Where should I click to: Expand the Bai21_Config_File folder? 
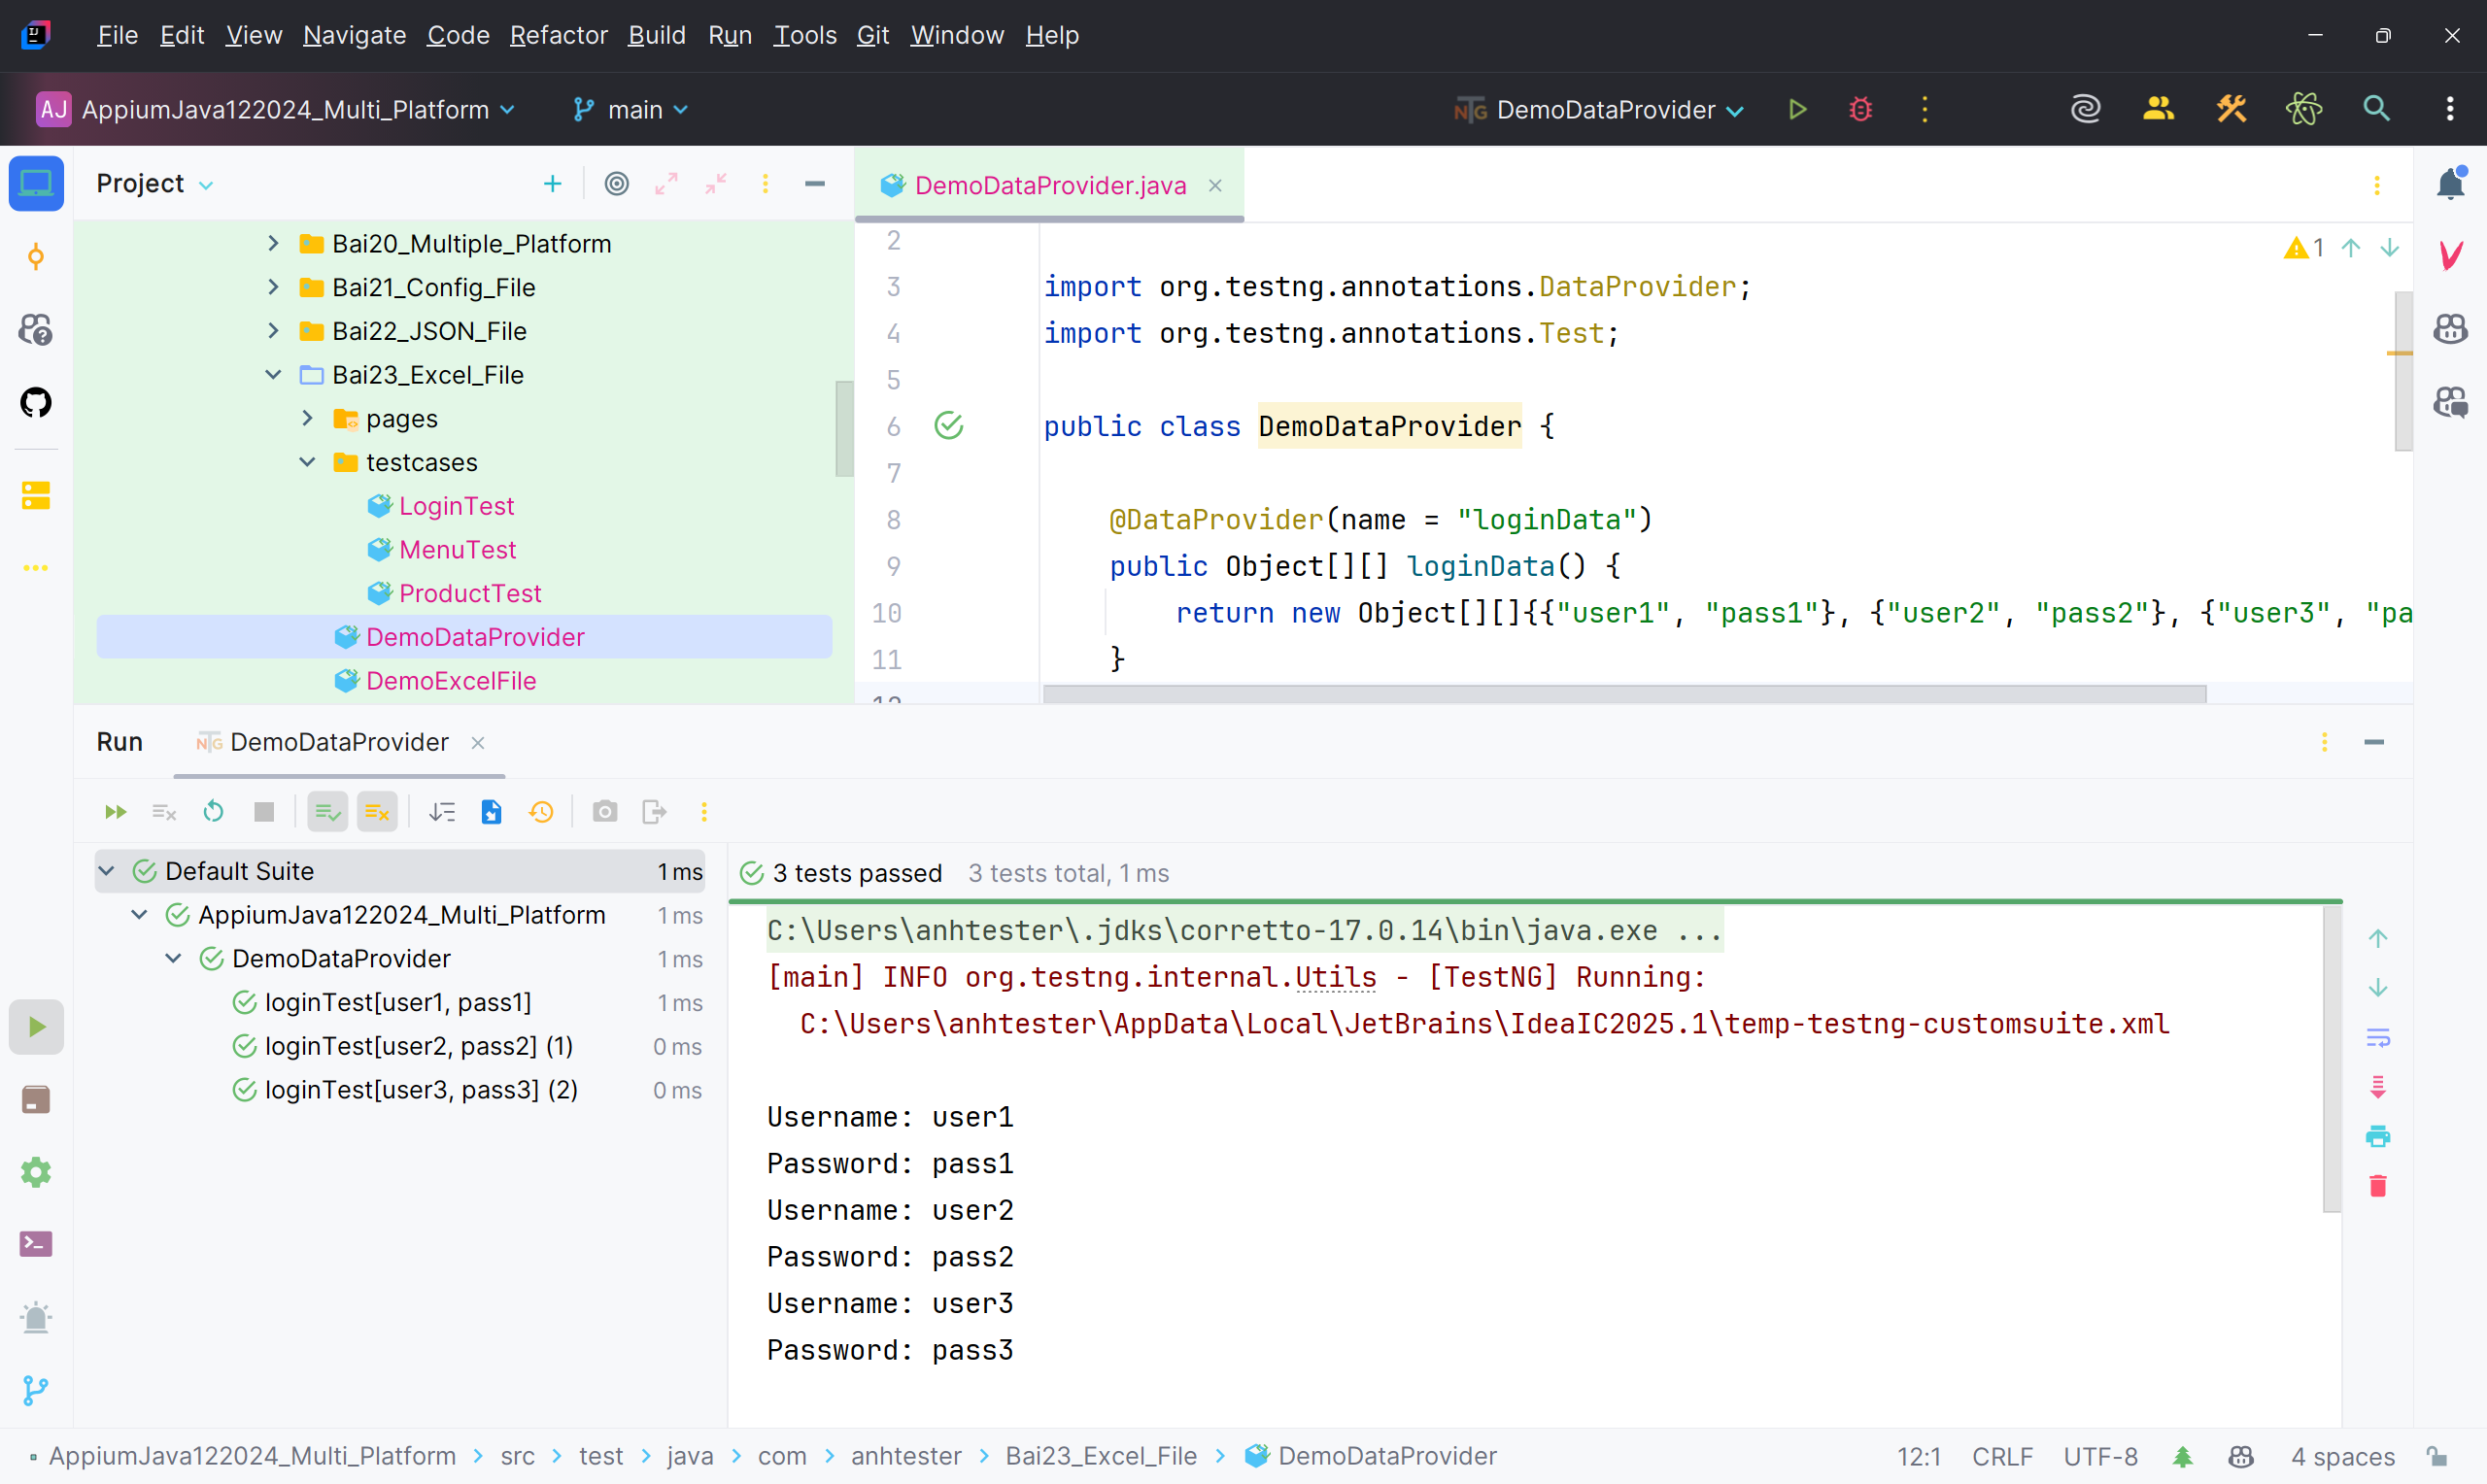click(x=273, y=287)
